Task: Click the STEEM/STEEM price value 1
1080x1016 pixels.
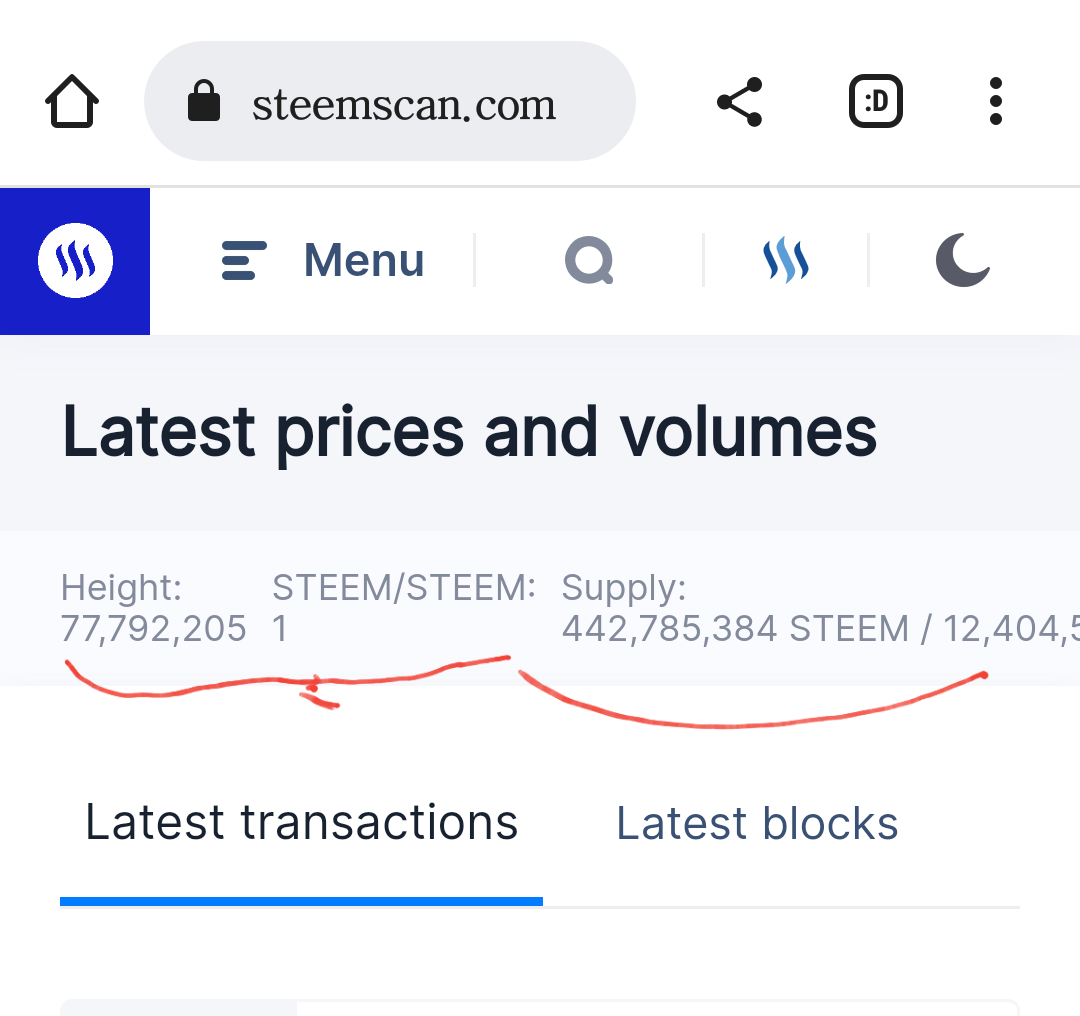Action: 280,629
